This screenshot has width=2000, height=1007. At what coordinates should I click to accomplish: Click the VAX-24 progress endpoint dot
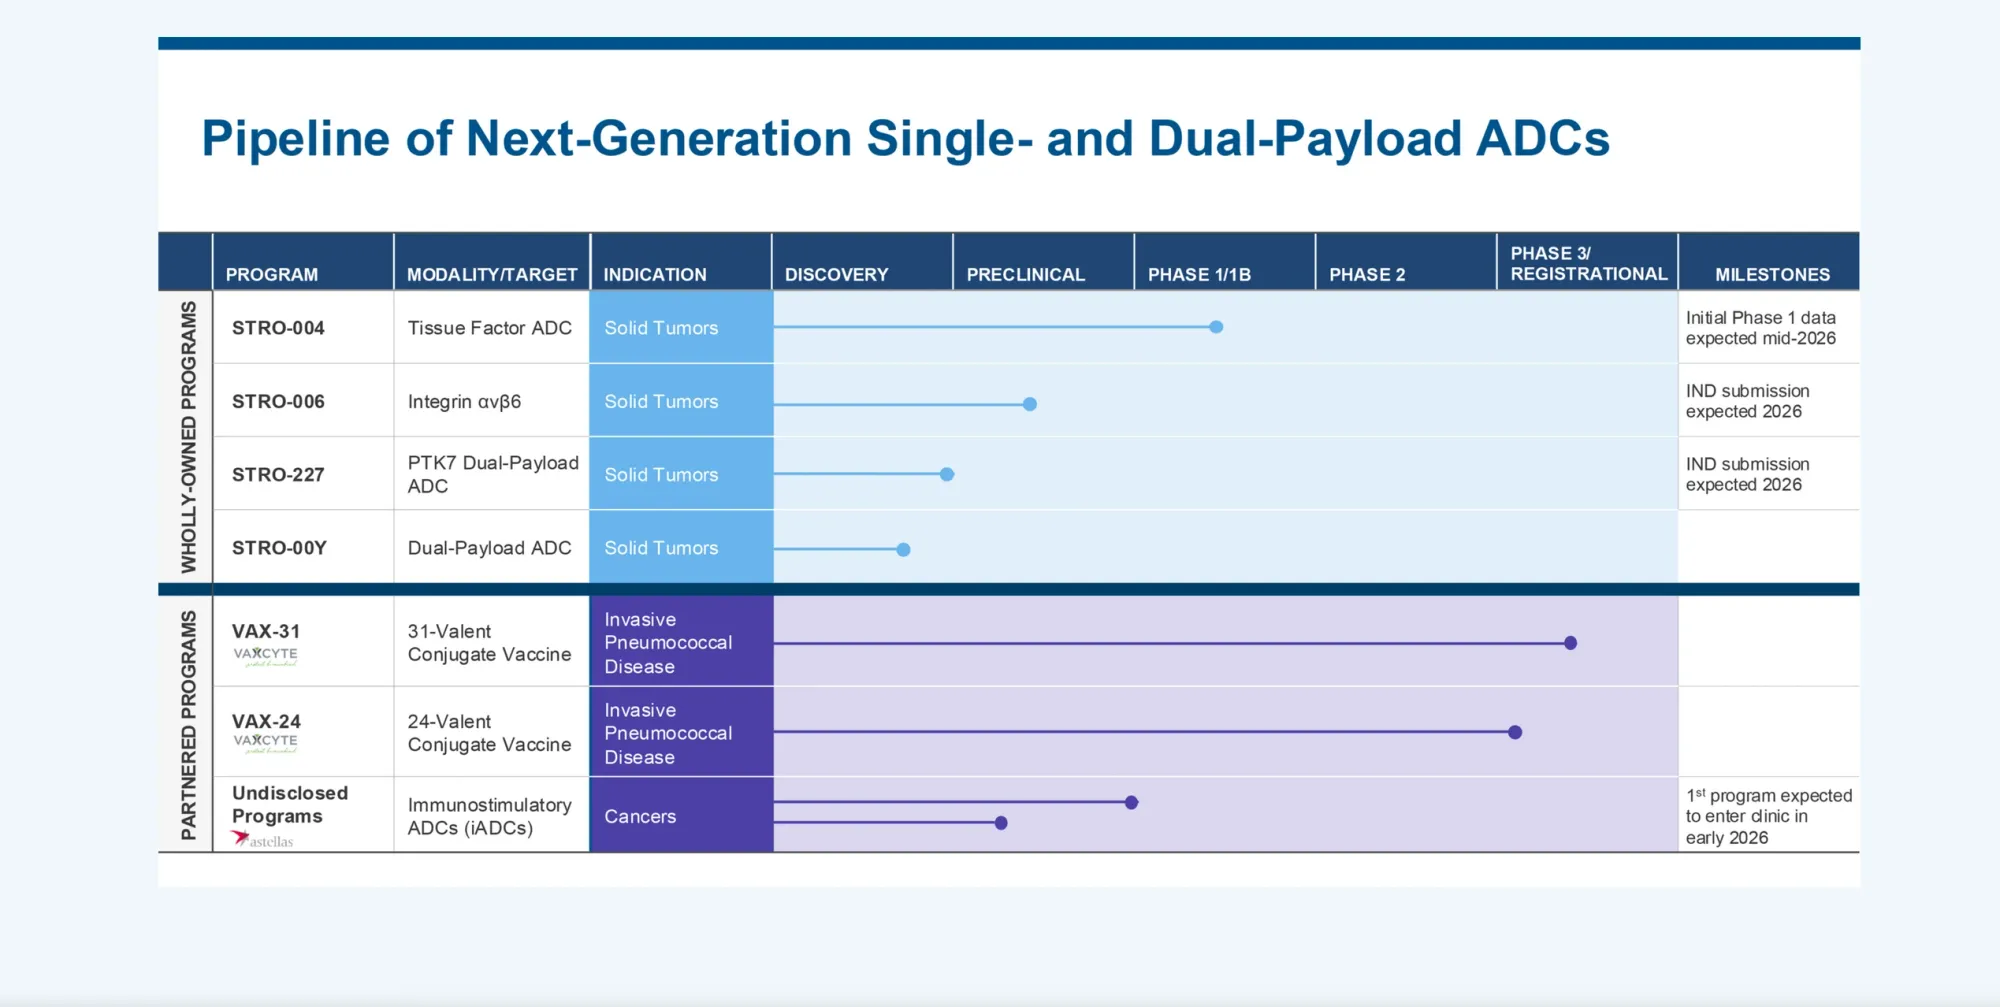click(1515, 732)
